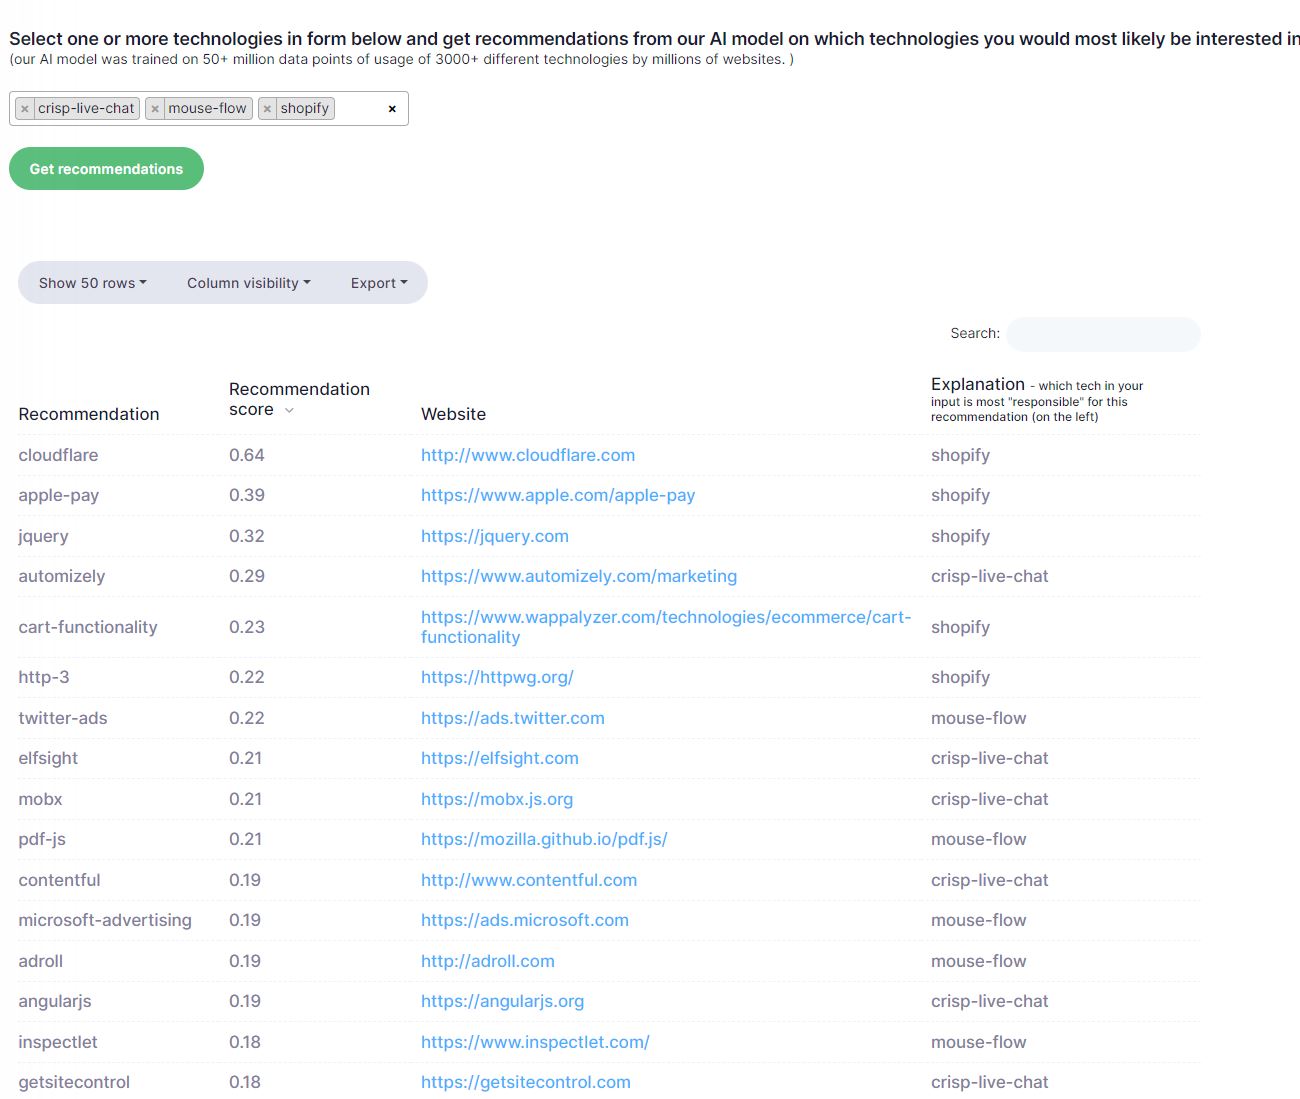Open the apple.com/apple-pay link
The width and height of the screenshot is (1300, 1099).
coord(558,495)
